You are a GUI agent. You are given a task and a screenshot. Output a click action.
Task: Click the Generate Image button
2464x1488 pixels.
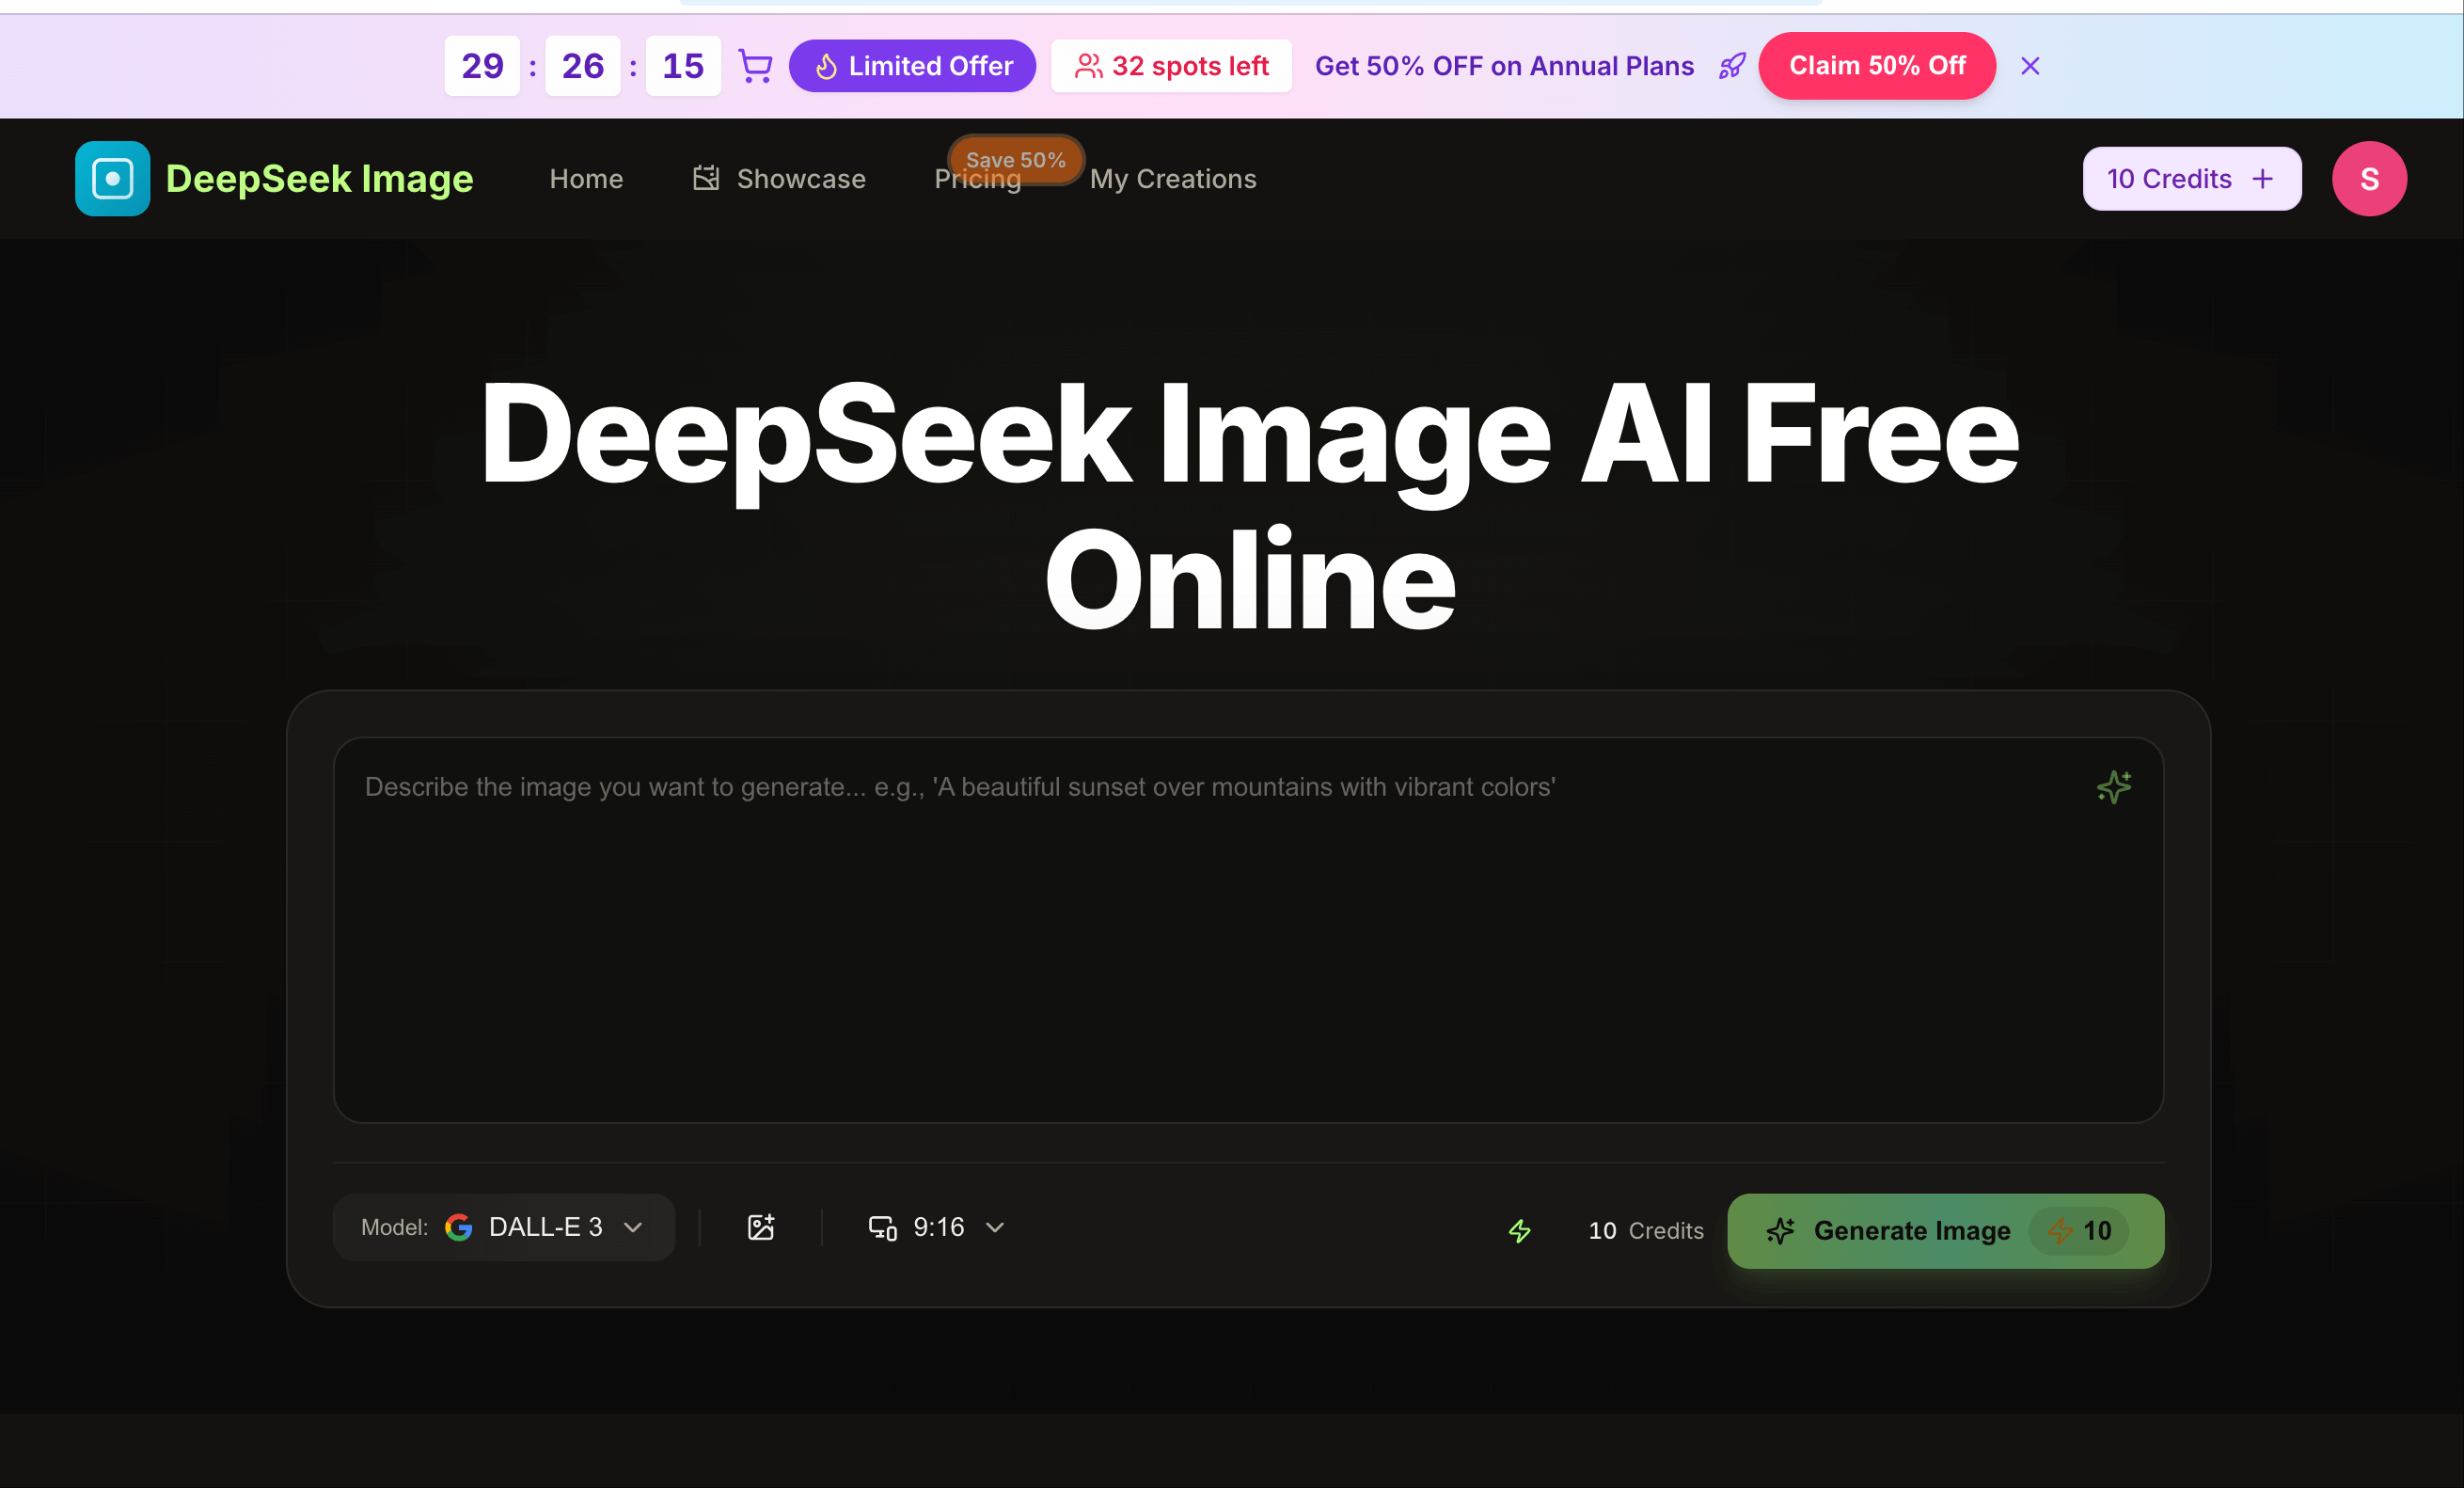(1913, 1231)
